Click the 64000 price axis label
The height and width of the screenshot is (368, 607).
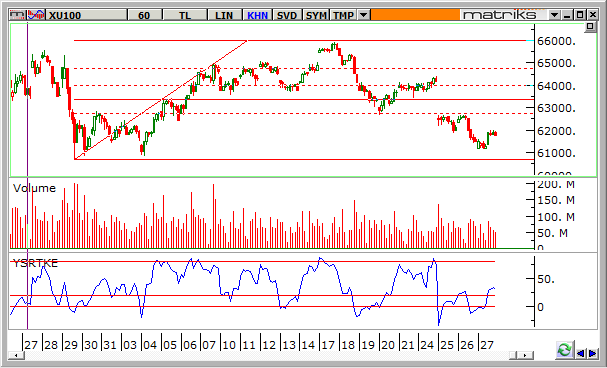point(556,86)
